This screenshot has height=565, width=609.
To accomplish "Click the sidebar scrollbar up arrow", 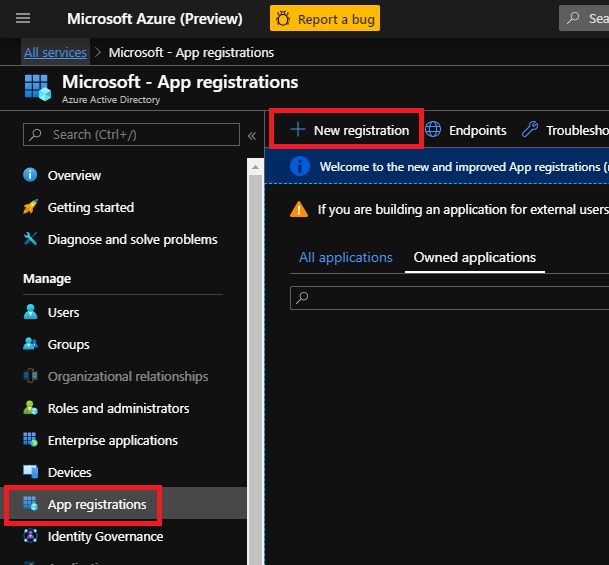I will pos(255,167).
